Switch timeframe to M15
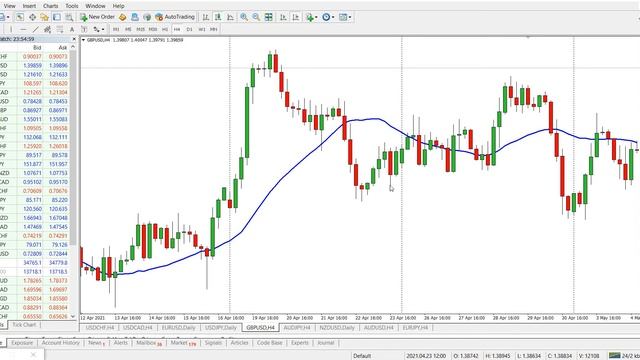 [x=140, y=29]
